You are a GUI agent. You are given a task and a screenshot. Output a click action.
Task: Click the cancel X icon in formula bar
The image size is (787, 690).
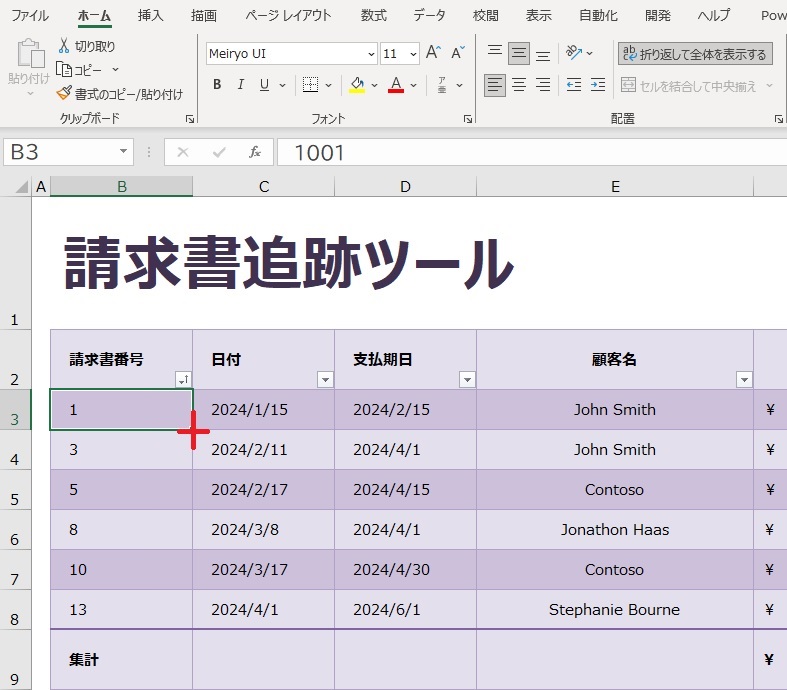[183, 152]
